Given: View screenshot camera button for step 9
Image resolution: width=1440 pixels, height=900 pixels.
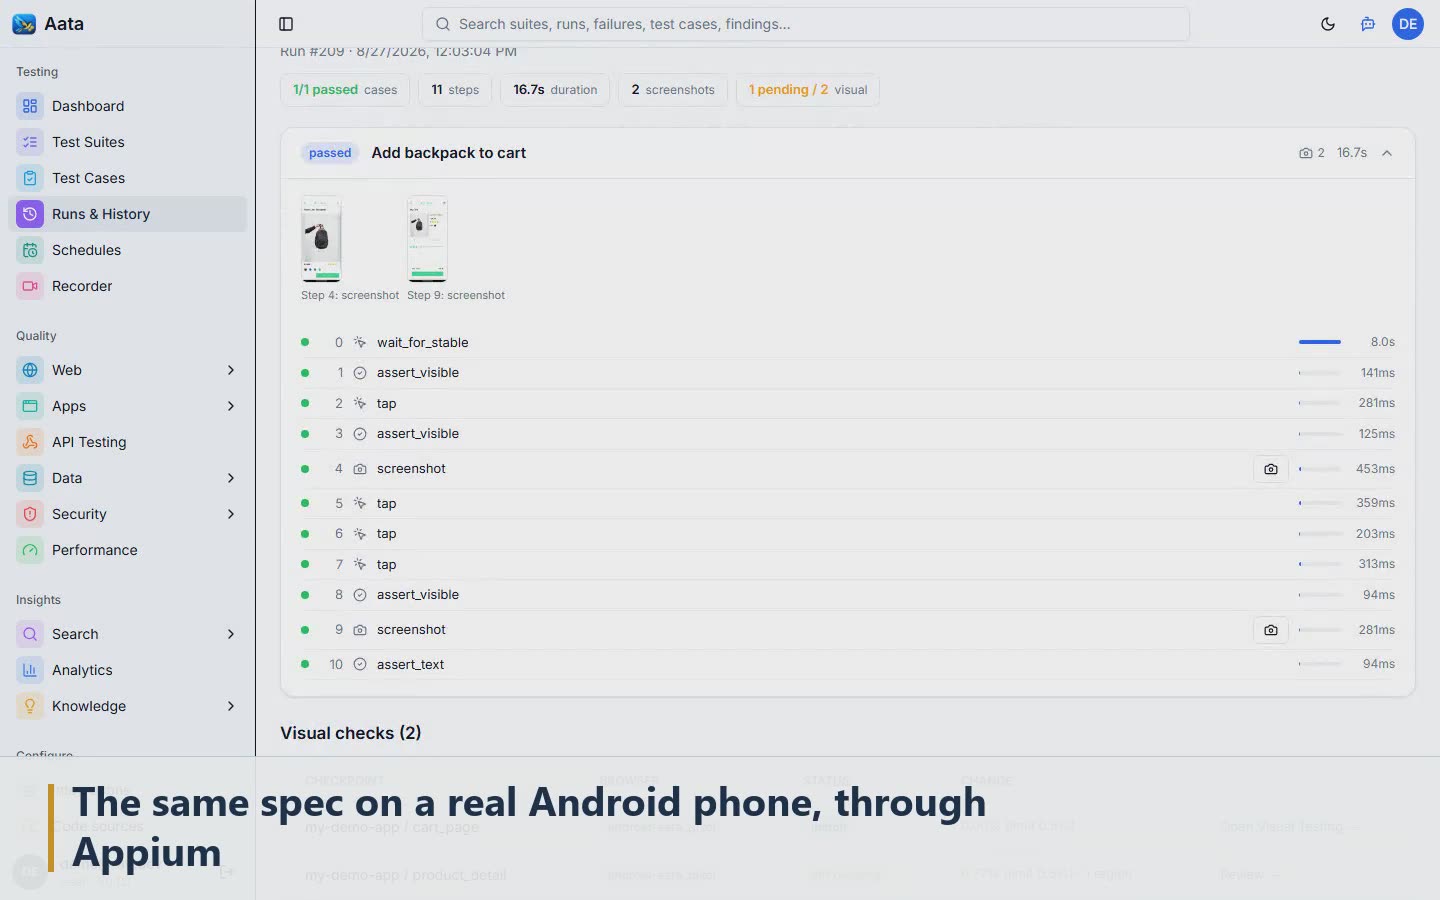Looking at the screenshot, I should (x=1270, y=630).
